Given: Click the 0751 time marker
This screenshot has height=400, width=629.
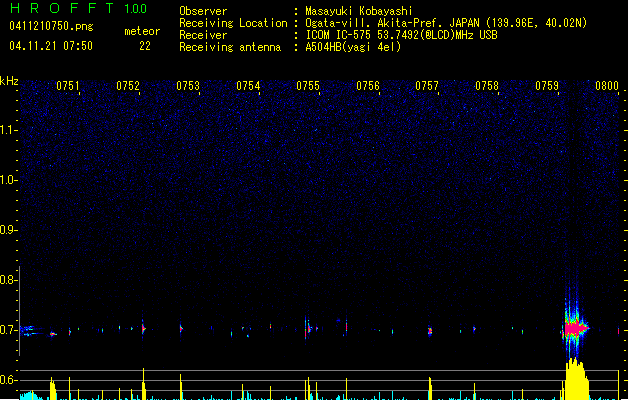Looking at the screenshot, I should [68, 86].
